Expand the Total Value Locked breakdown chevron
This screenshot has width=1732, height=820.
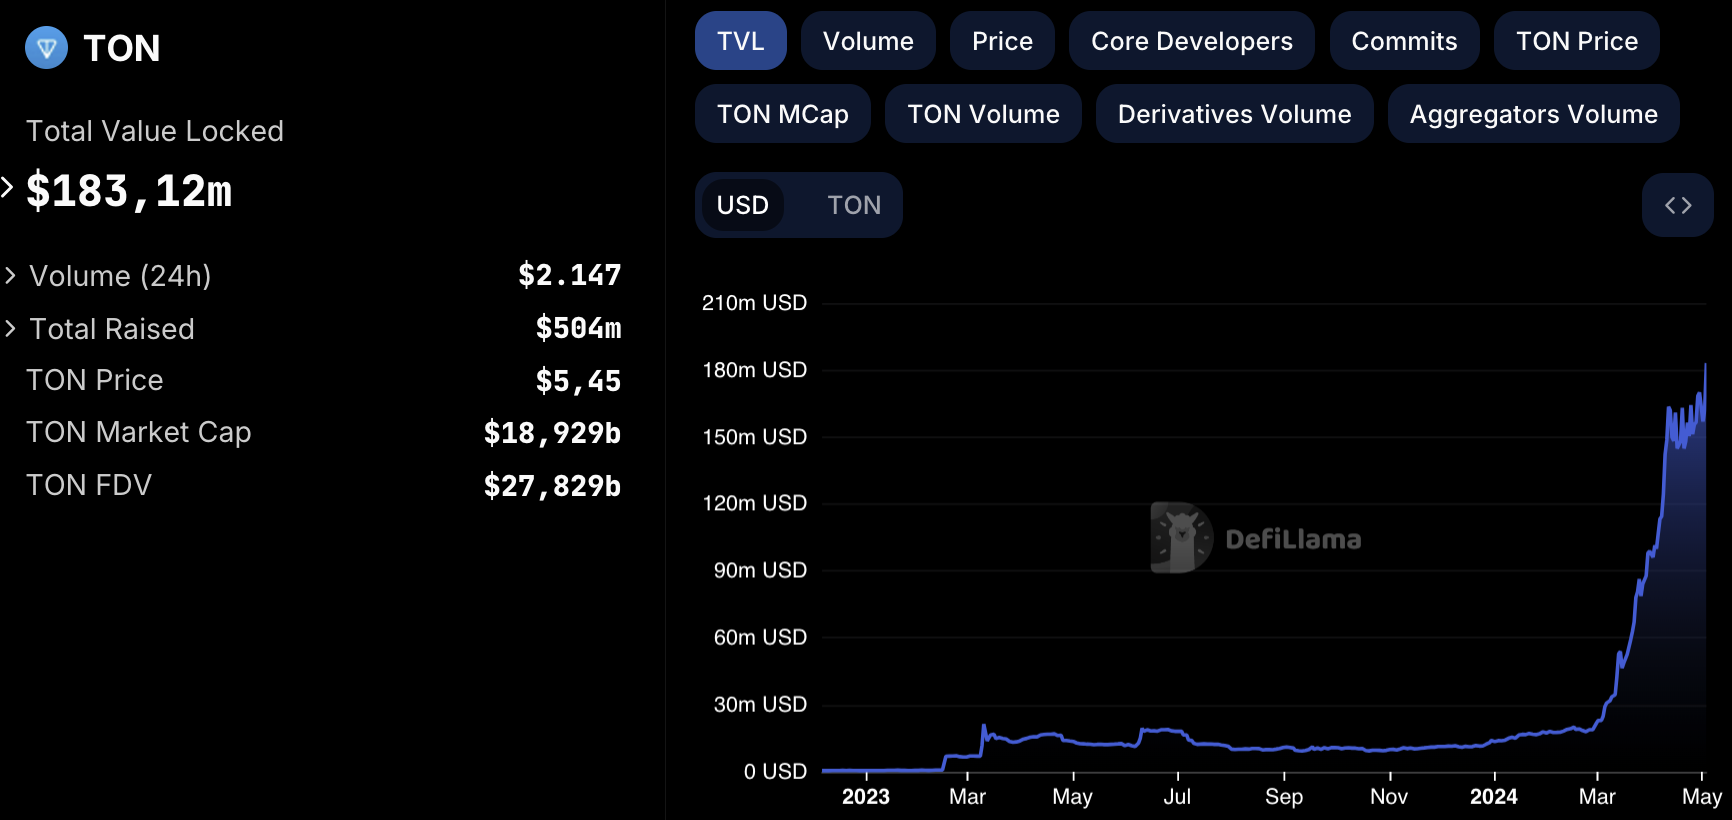point(7,187)
